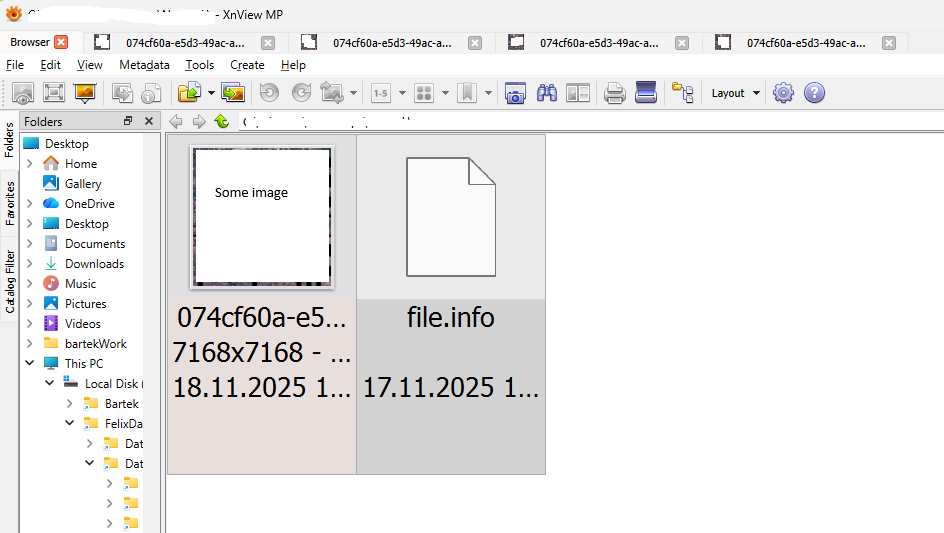Expand the OneDrive tree node
This screenshot has width=944, height=533.
click(x=30, y=204)
